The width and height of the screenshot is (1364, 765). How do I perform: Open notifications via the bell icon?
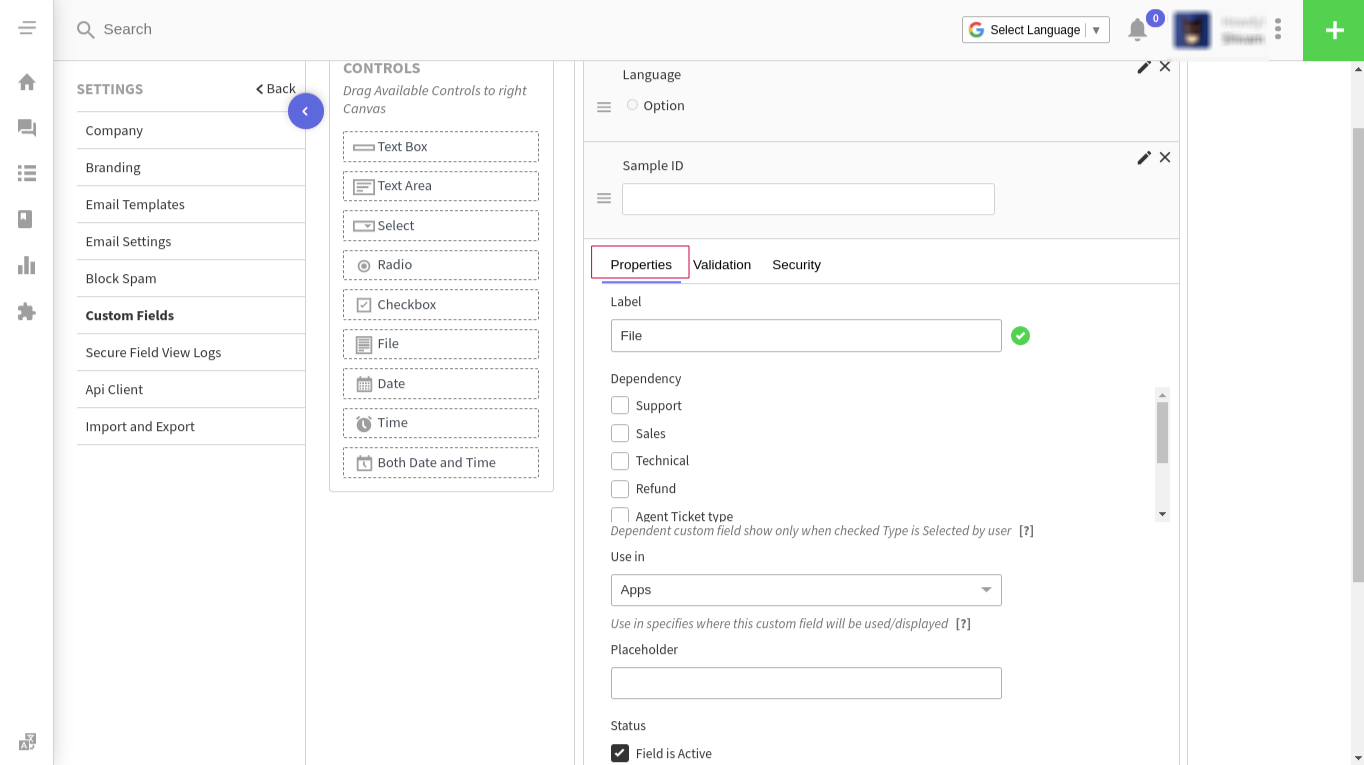[x=1137, y=29]
